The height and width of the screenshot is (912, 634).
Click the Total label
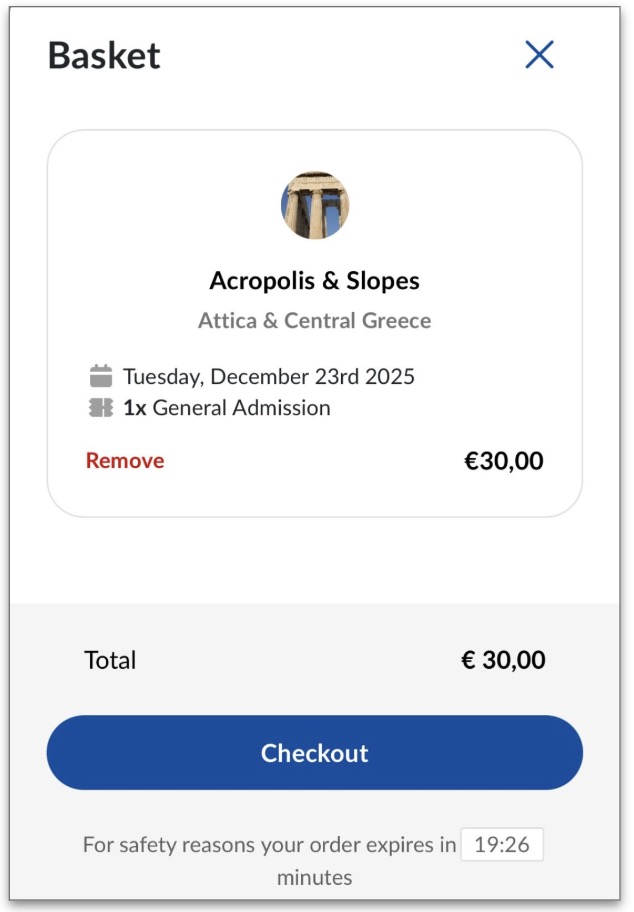tap(110, 660)
